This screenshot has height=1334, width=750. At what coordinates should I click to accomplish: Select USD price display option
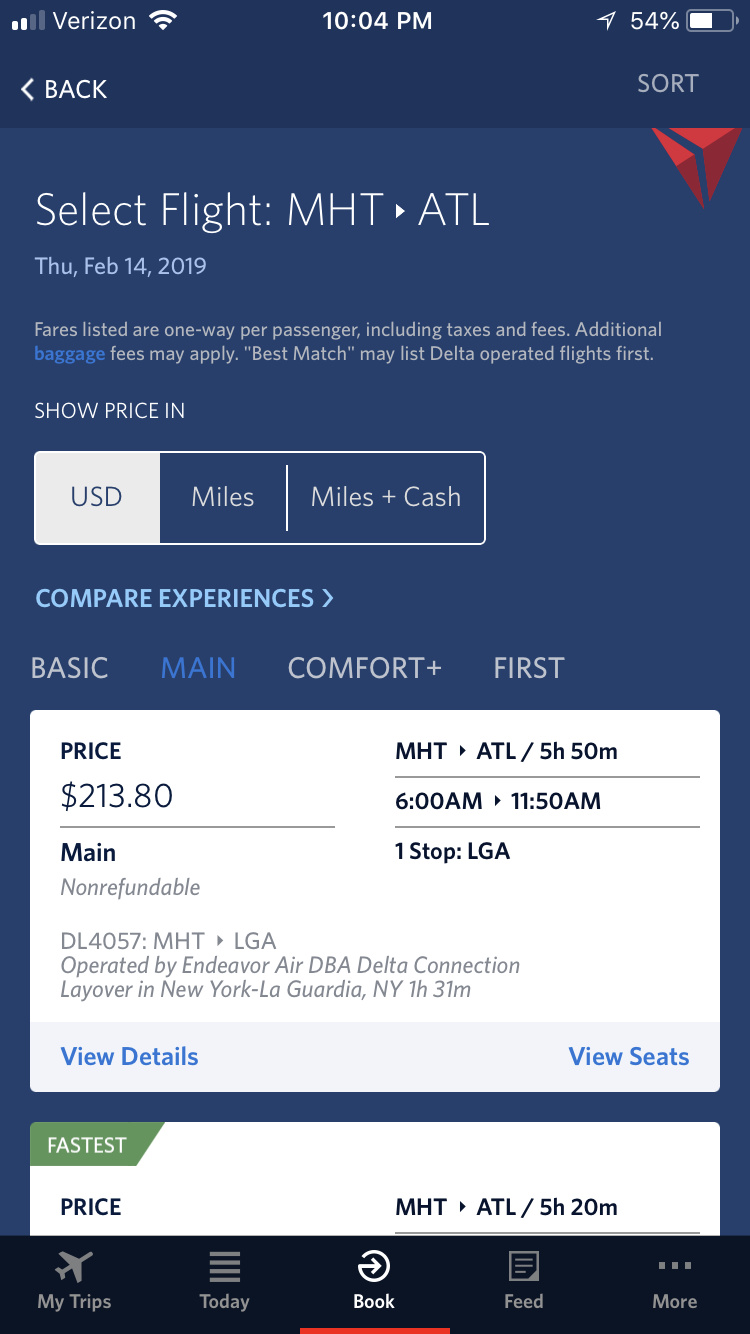(97, 497)
